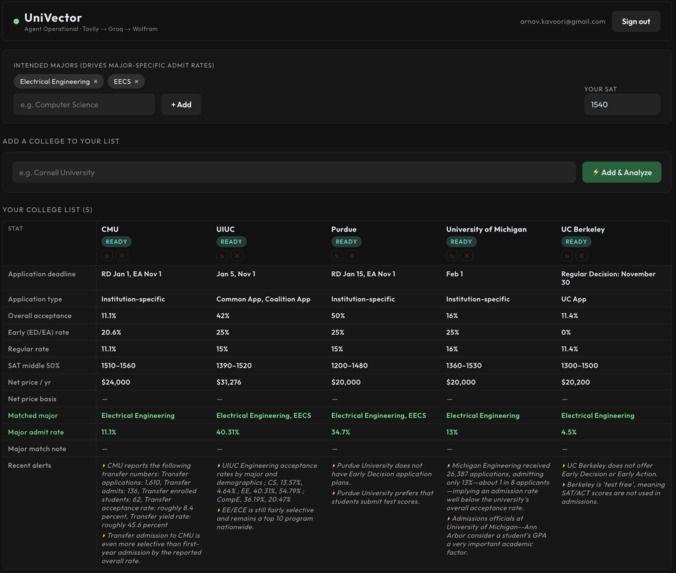Remove Purdue from the college list
This screenshot has width=676, height=573.
pos(352,256)
